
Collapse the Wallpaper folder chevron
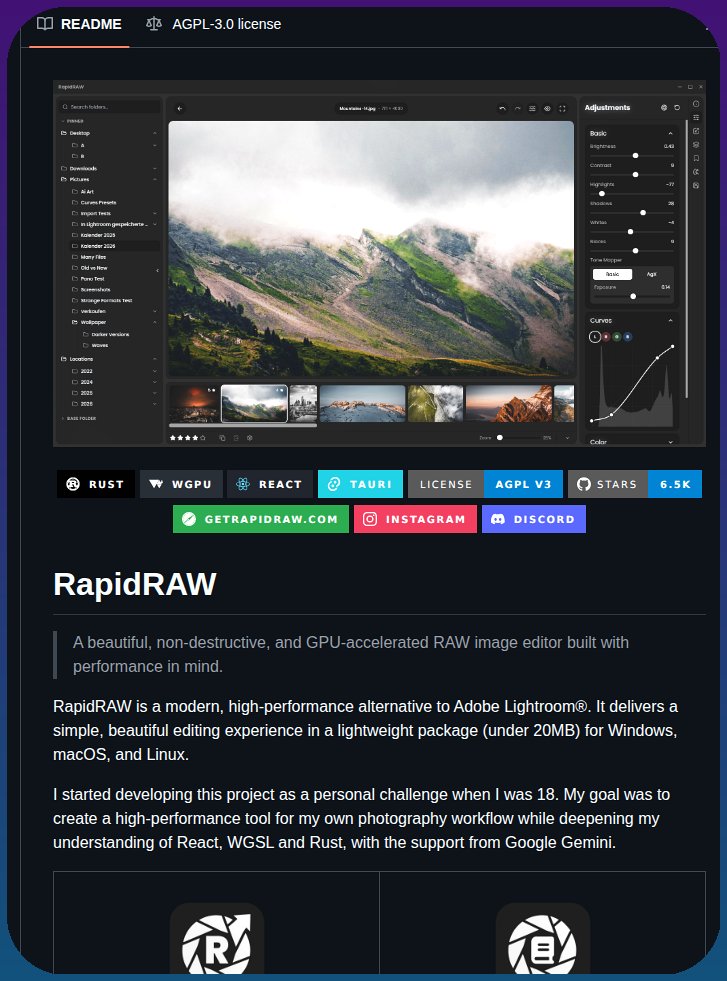coord(155,322)
